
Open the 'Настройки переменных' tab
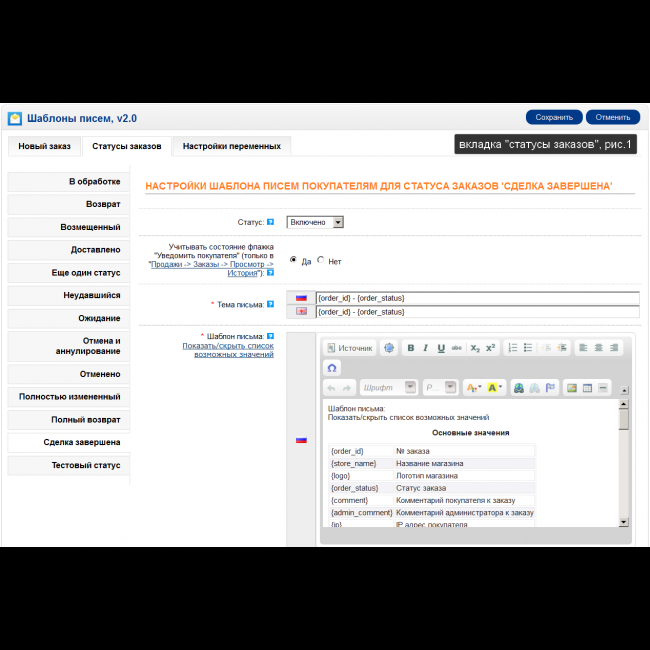pos(231,146)
